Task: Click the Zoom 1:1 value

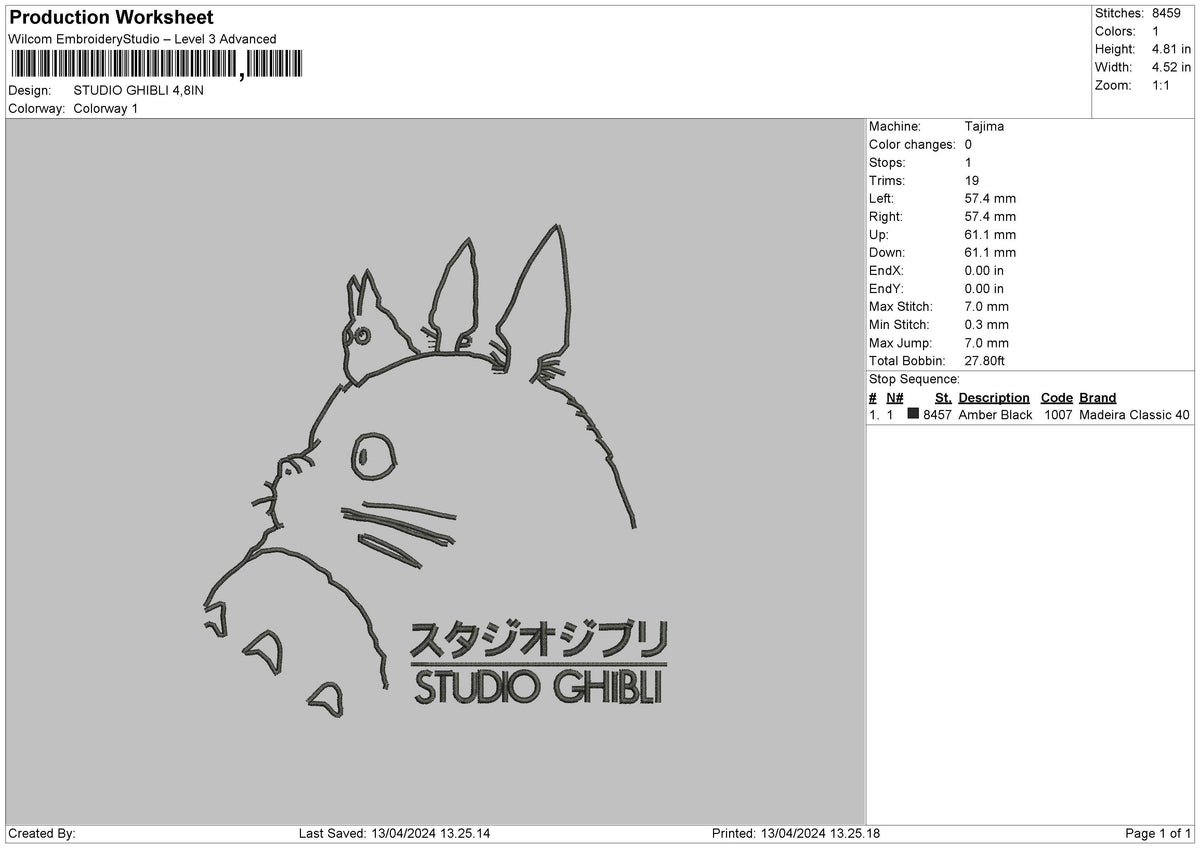Action: (x=1163, y=85)
